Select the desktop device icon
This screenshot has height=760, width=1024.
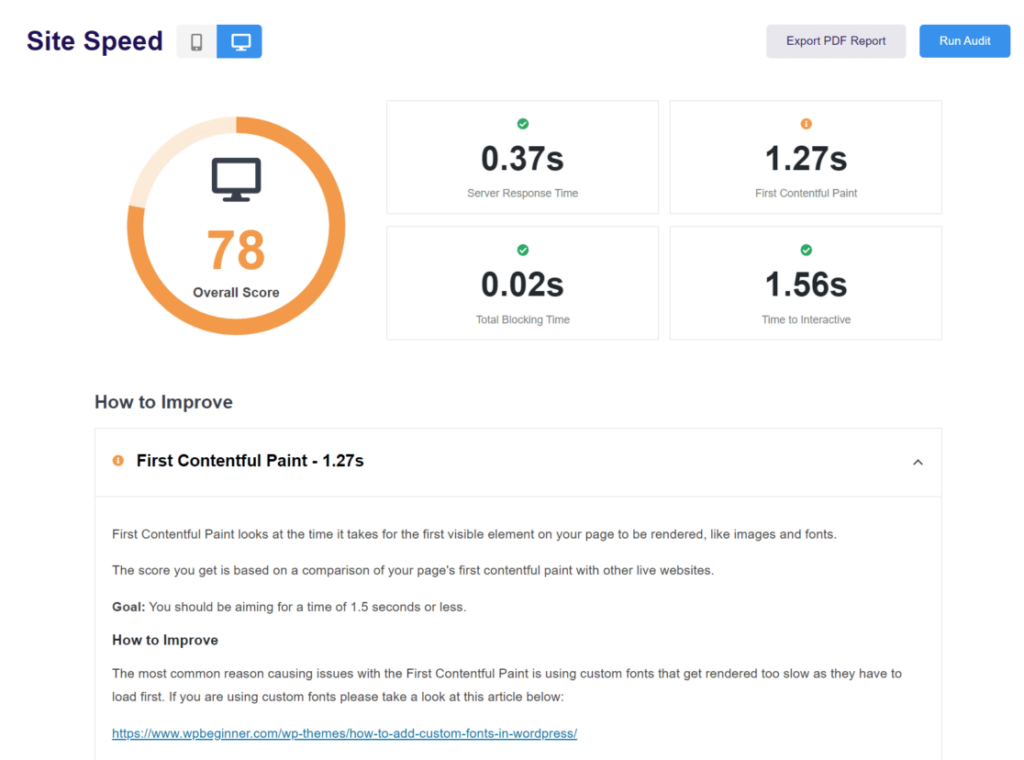click(x=238, y=41)
